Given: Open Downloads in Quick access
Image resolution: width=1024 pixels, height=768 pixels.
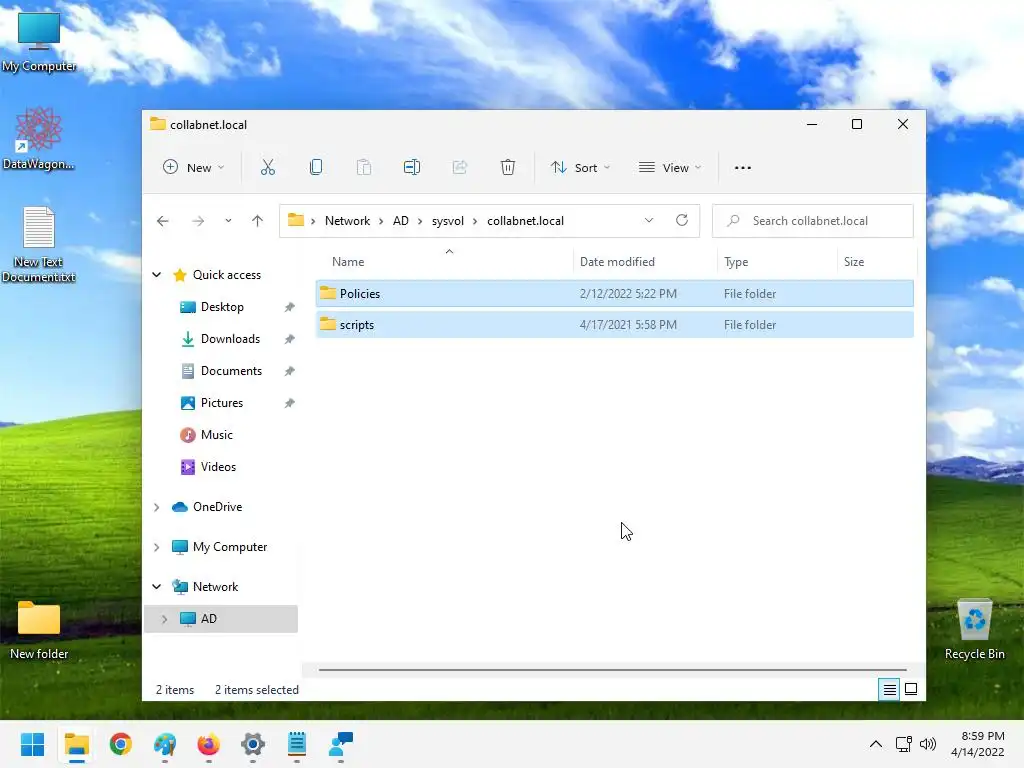Looking at the screenshot, I should pos(231,339).
